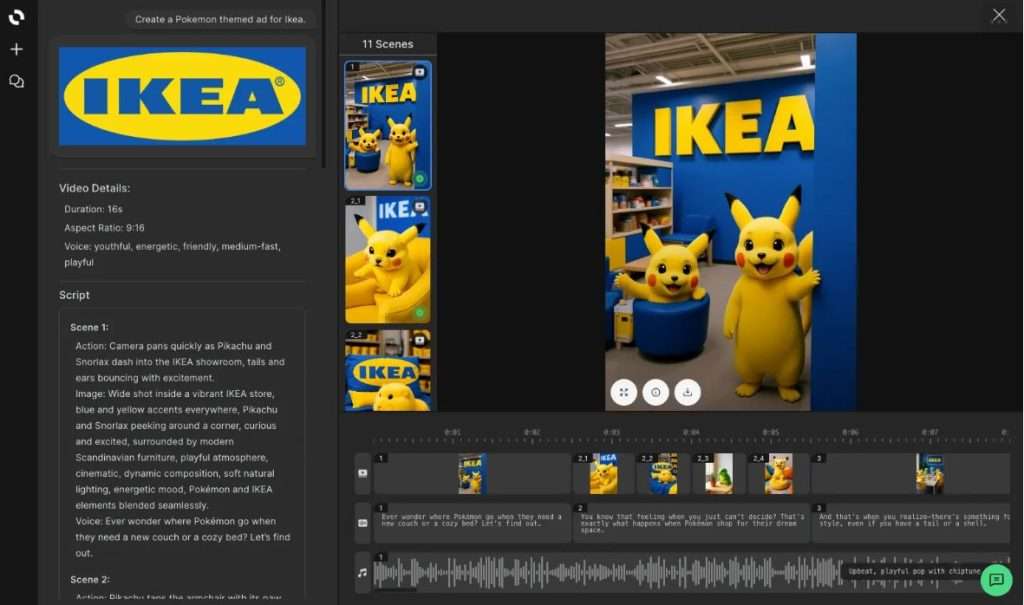Select the 2.1 clip in the timeline

(x=603, y=474)
